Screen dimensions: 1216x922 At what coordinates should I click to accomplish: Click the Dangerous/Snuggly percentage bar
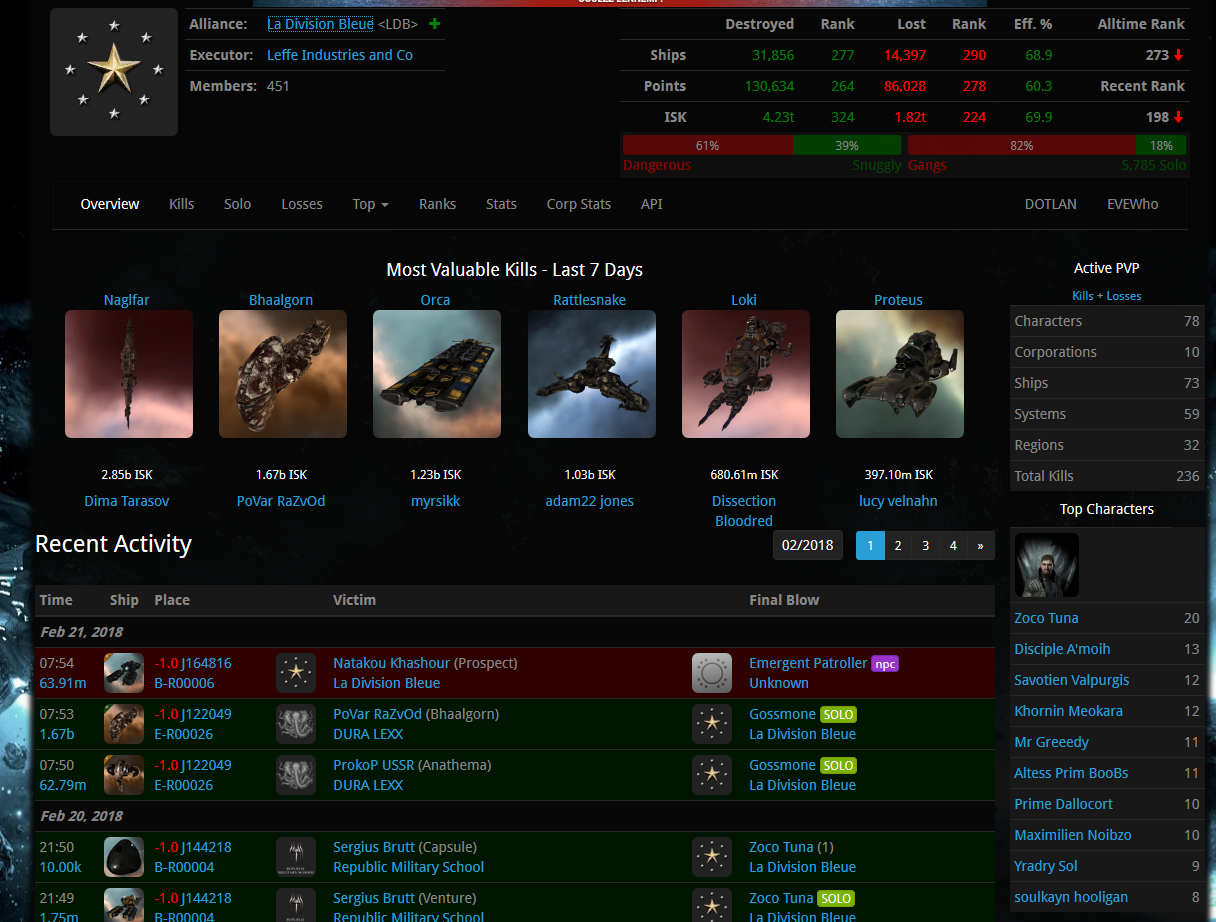762,145
